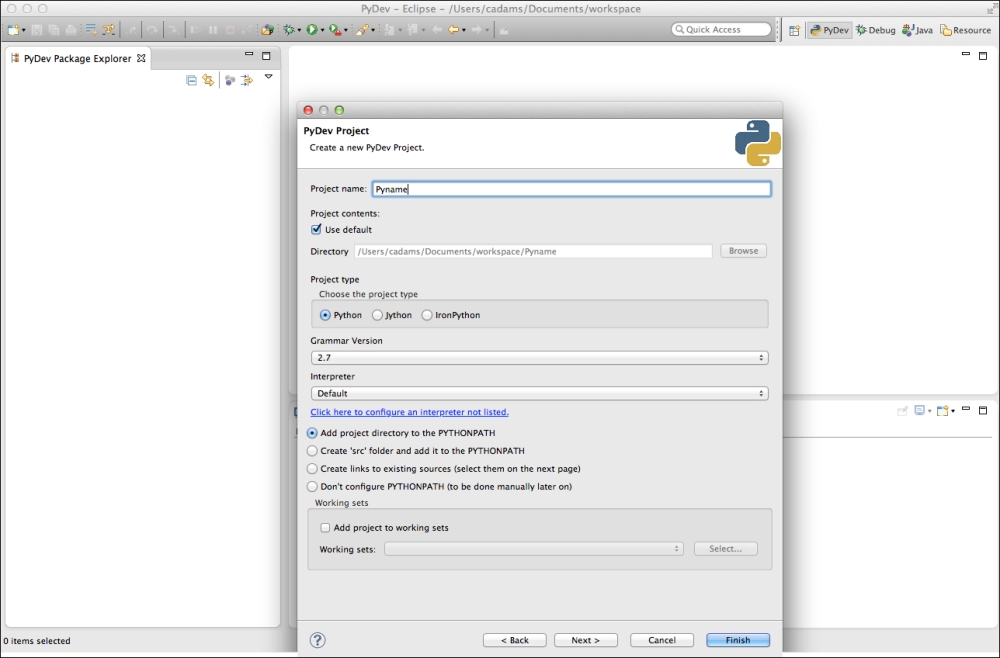
Task: Click the Run External Tools icon
Action: tap(335, 30)
